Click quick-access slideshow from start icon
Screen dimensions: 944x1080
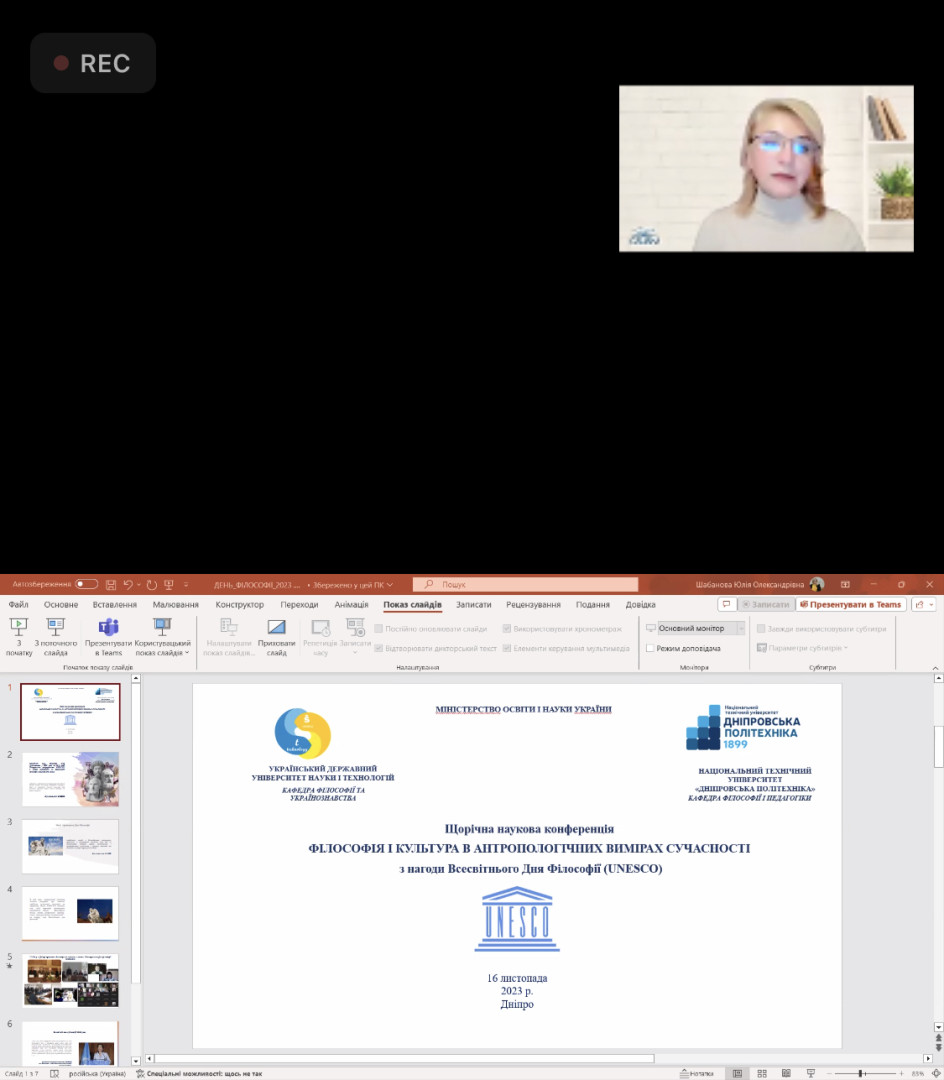pyautogui.click(x=169, y=584)
